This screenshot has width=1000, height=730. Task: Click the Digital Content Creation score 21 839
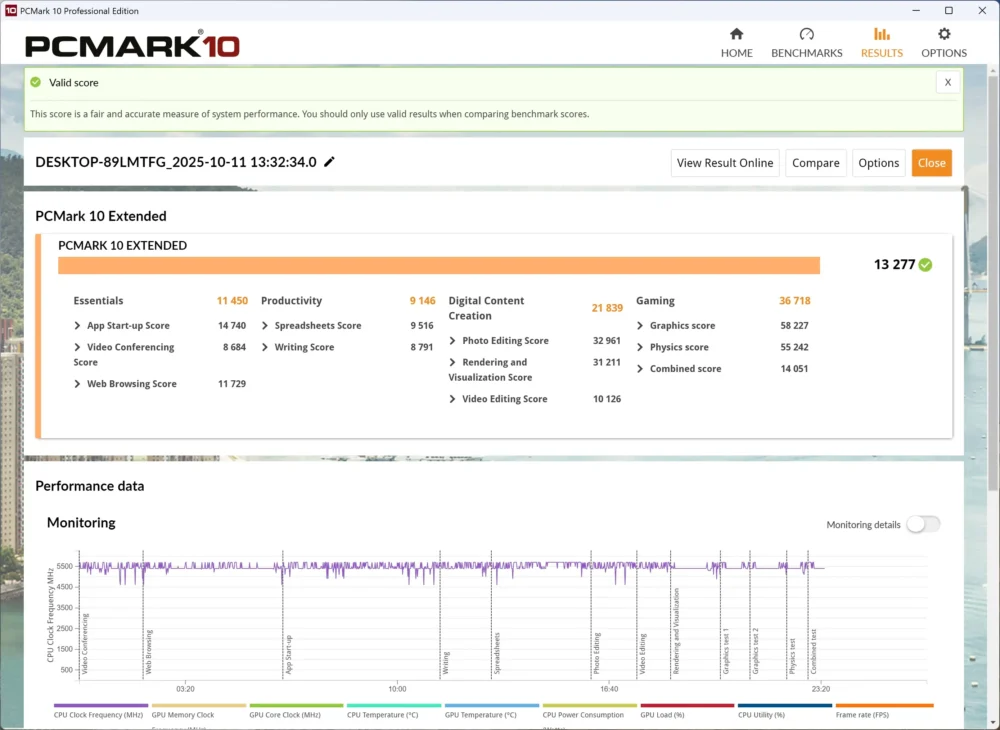click(x=607, y=308)
